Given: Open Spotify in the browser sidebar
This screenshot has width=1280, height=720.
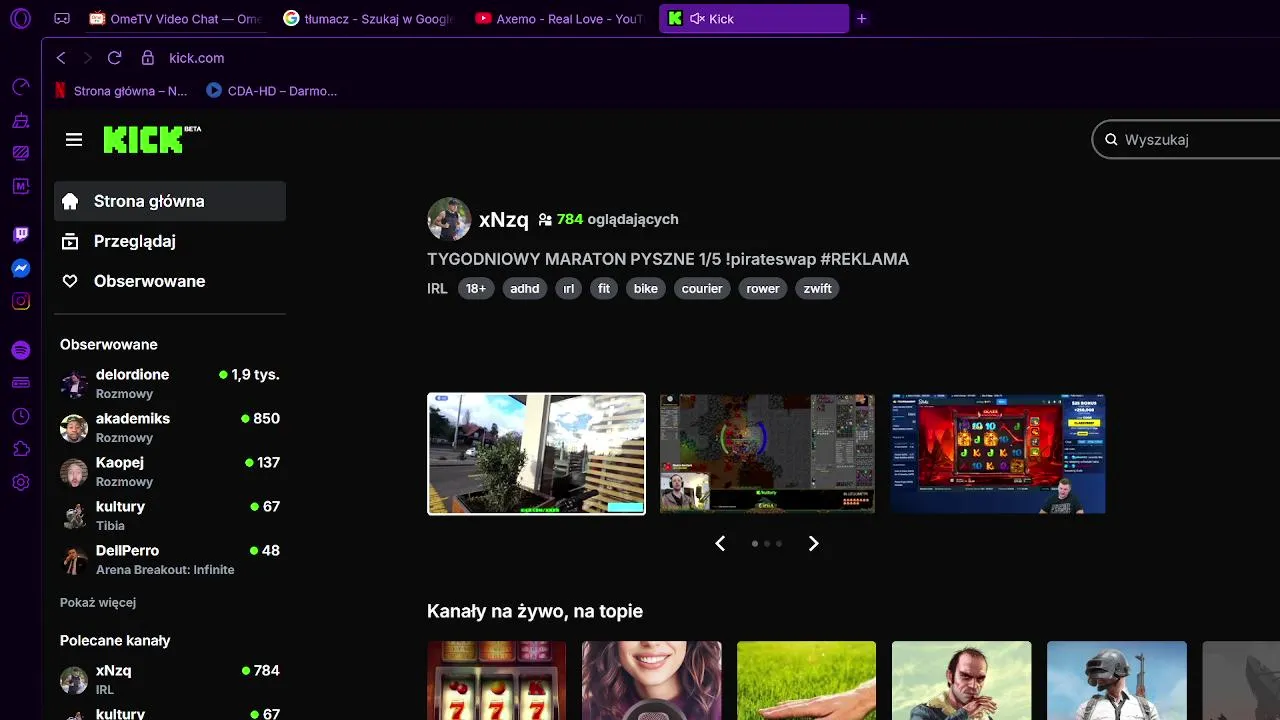Looking at the screenshot, I should [21, 350].
